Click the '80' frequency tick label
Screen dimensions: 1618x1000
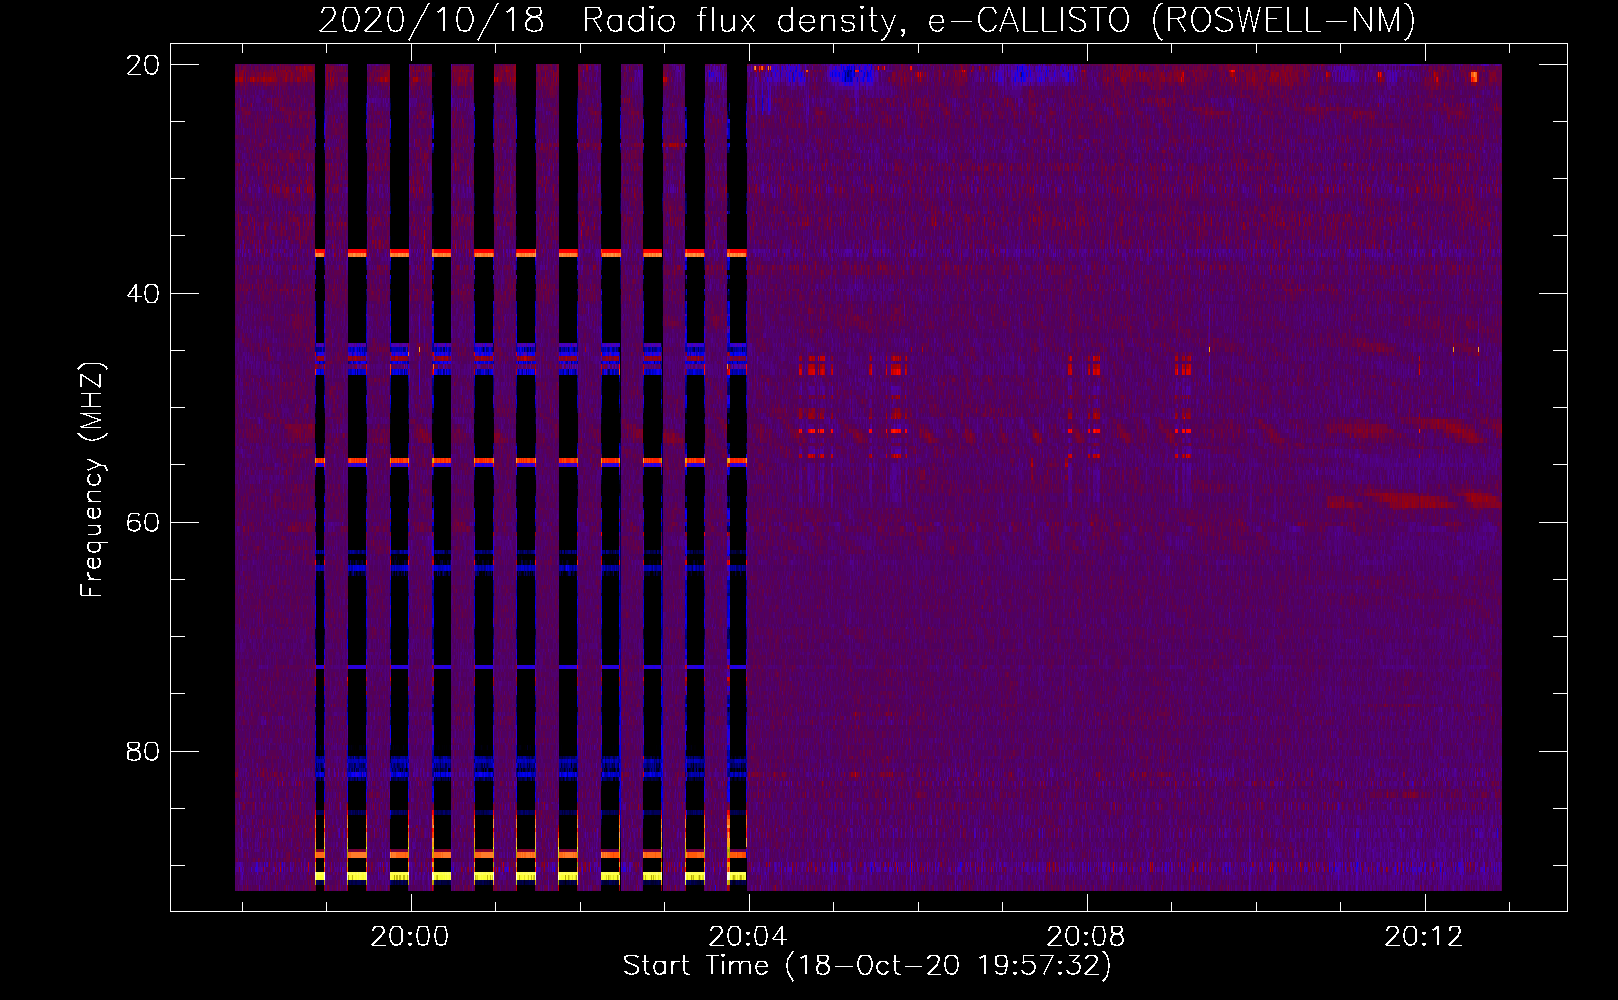143,752
